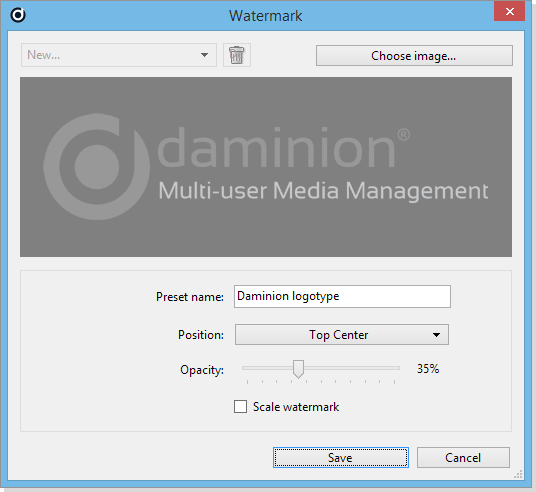Open the Position dropdown showing Top Center
Image resolution: width=536 pixels, height=492 pixels.
click(342, 335)
